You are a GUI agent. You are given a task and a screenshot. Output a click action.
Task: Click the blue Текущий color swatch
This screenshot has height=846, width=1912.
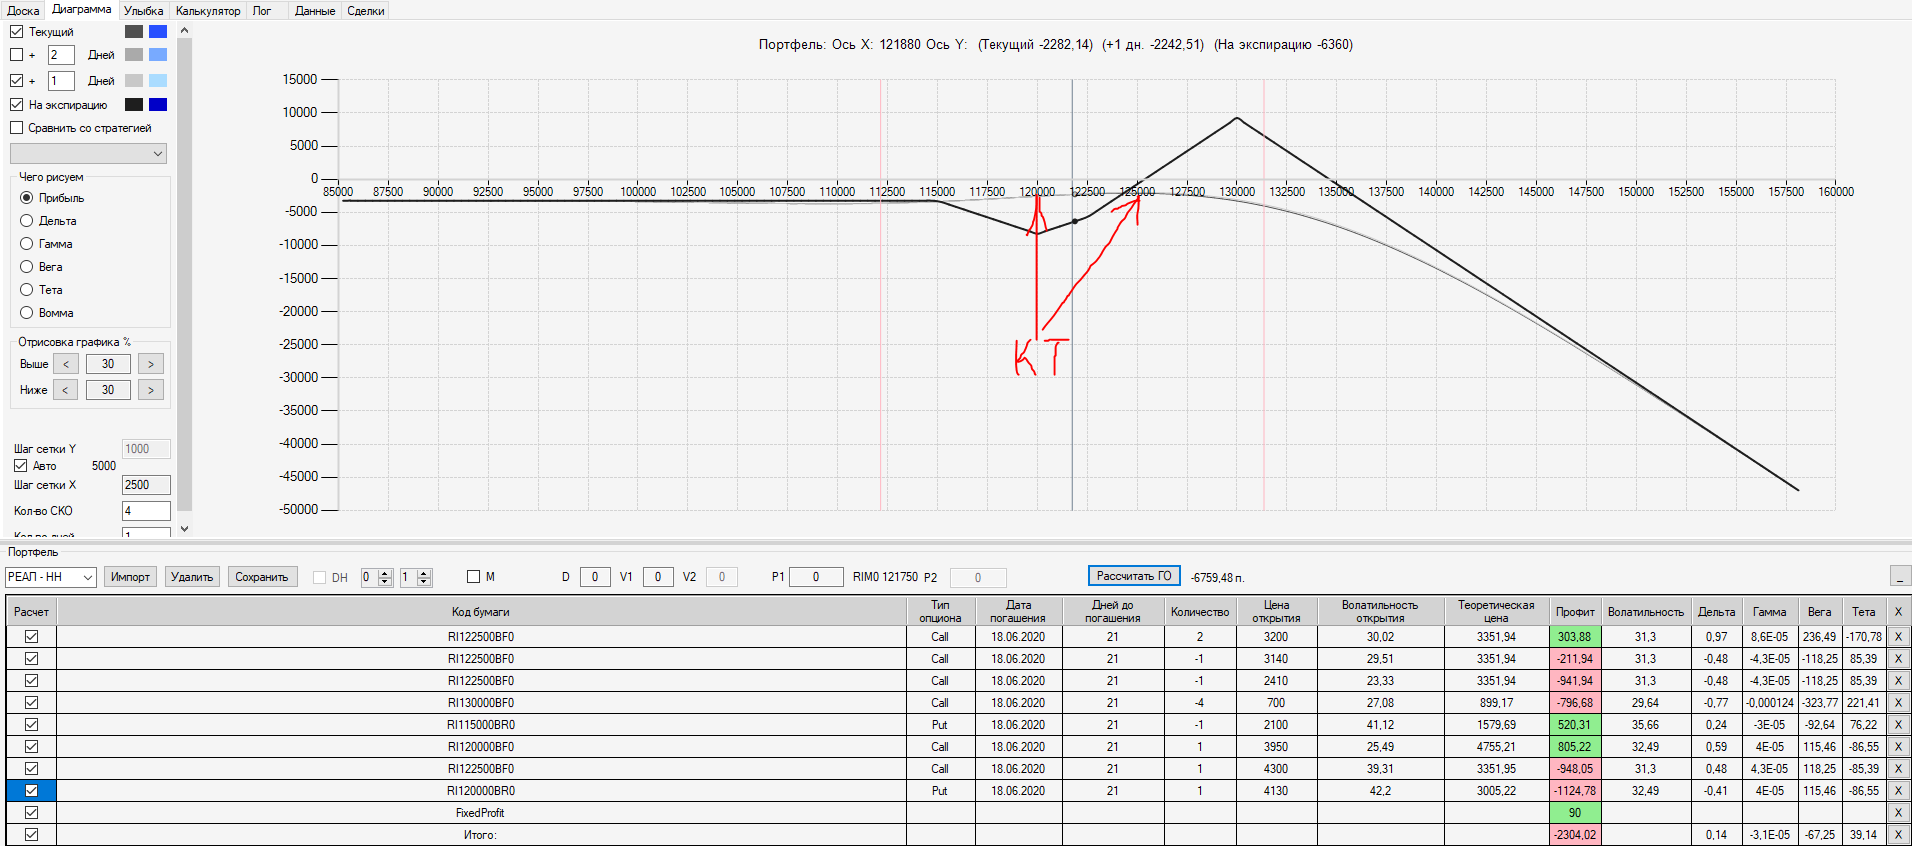point(158,32)
